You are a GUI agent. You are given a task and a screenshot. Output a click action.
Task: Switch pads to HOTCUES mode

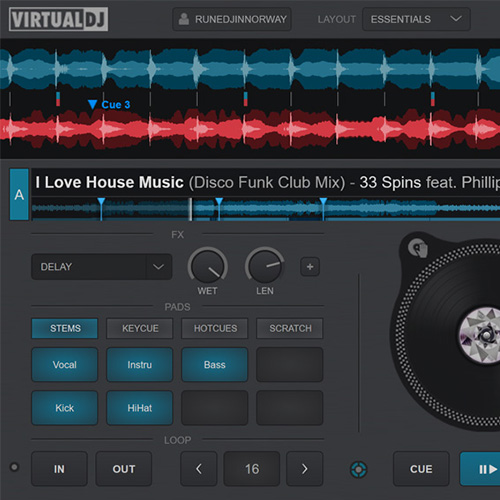coord(215,328)
